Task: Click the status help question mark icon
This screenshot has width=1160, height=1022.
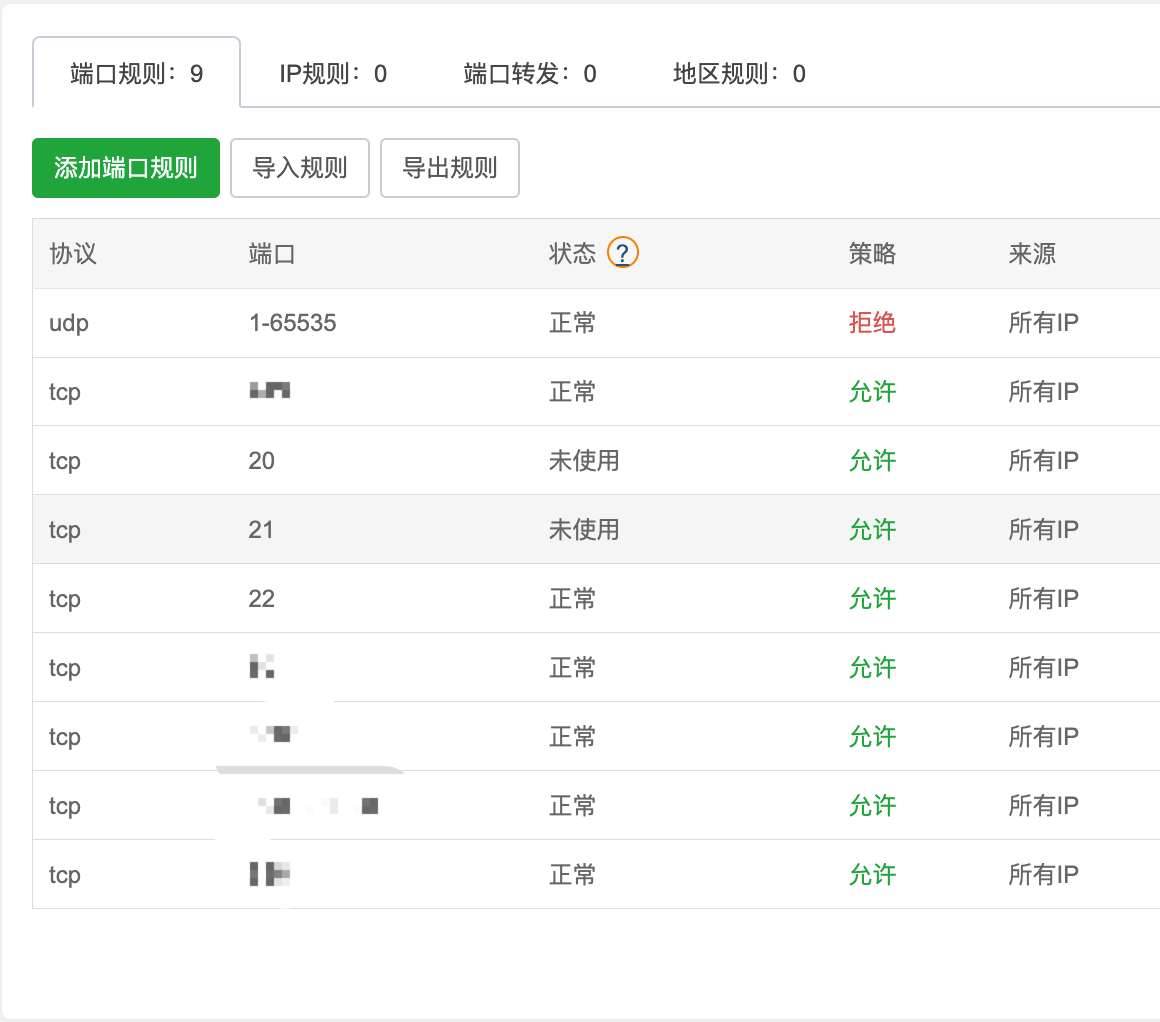Action: 622,254
